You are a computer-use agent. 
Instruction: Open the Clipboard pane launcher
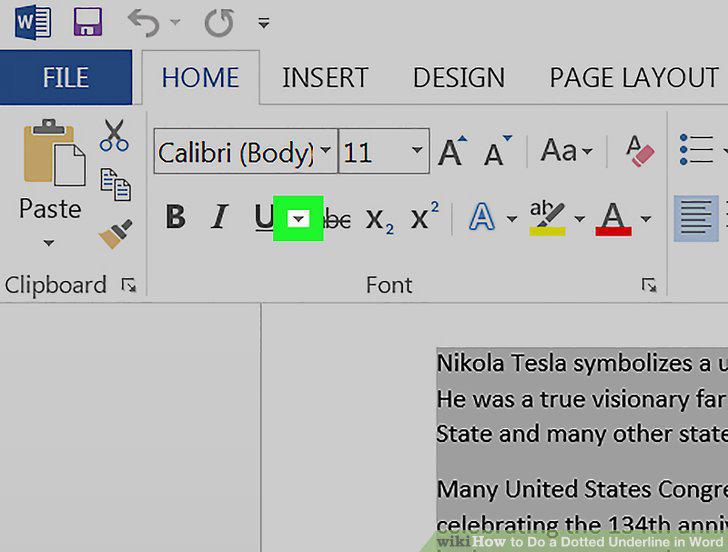129,285
